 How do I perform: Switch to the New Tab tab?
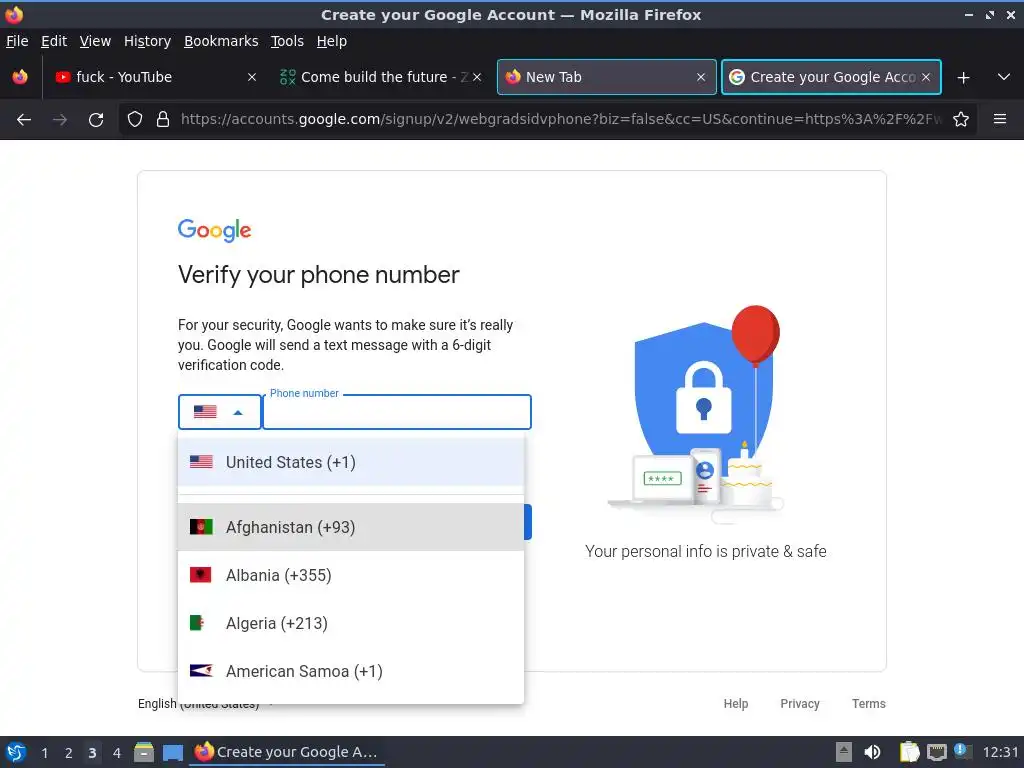click(x=607, y=77)
